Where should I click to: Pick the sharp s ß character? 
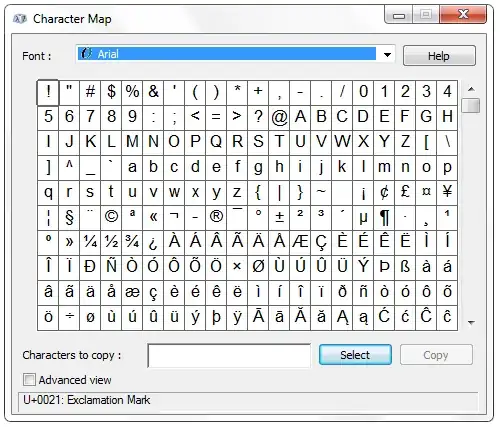[405, 268]
